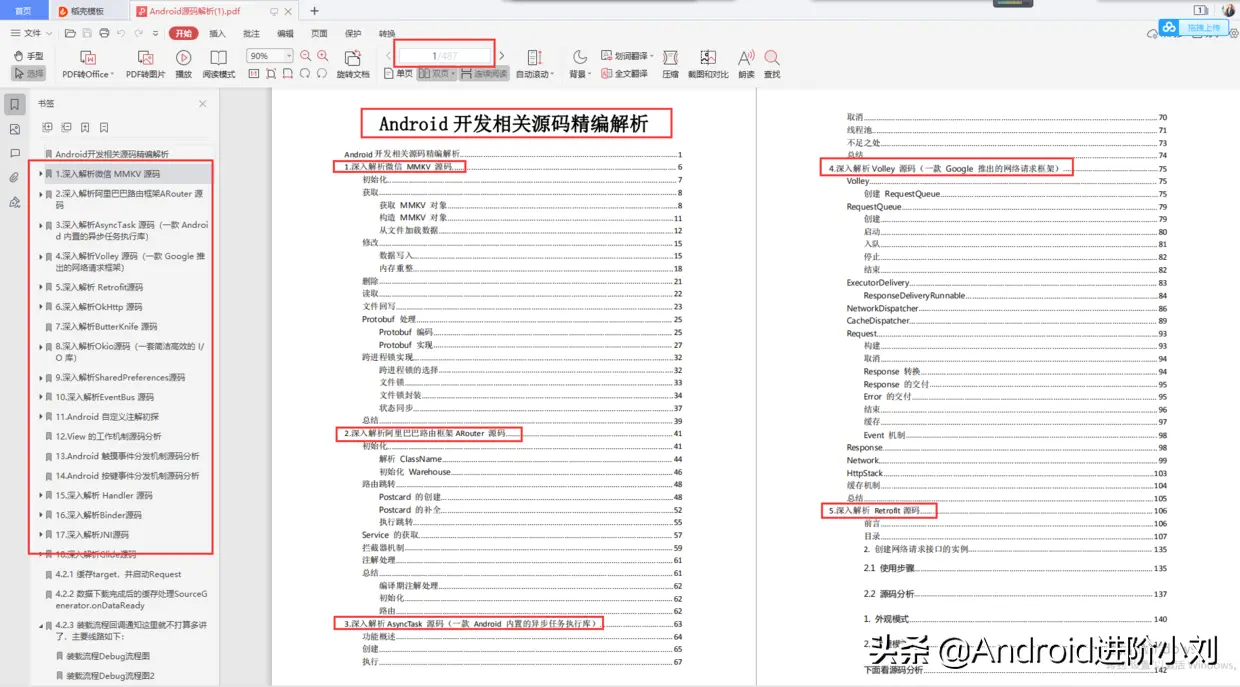Open a new tab with plus button
Viewport: 1240px width, 687px height.
tap(314, 11)
